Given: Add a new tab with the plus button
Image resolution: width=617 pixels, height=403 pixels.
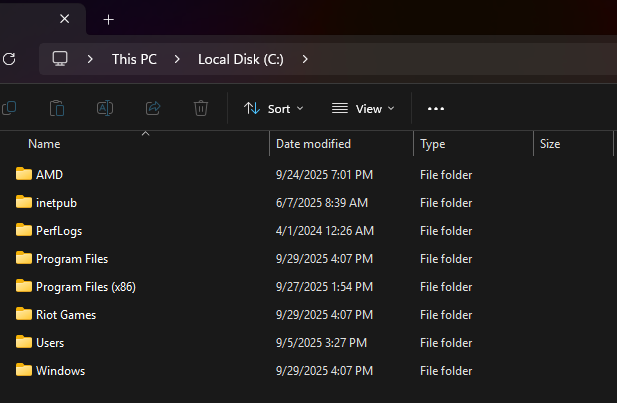Looking at the screenshot, I should 109,19.
